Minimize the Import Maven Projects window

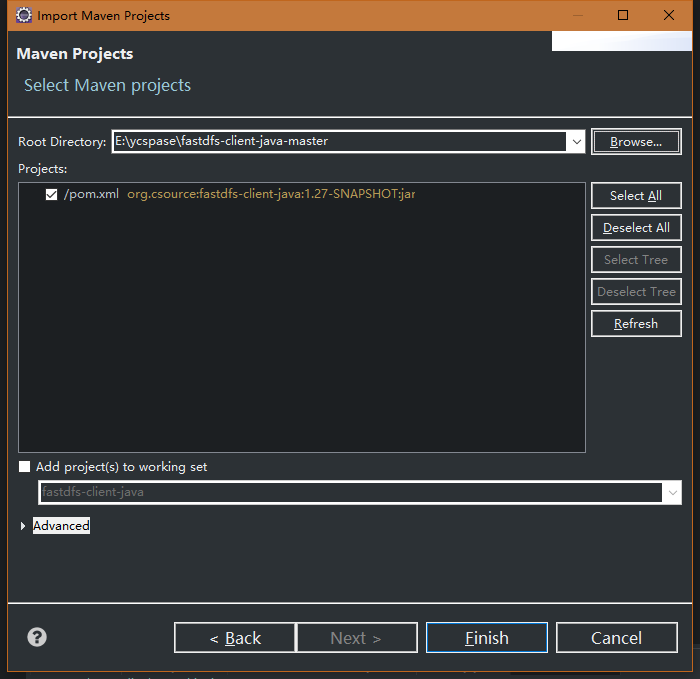(578, 15)
